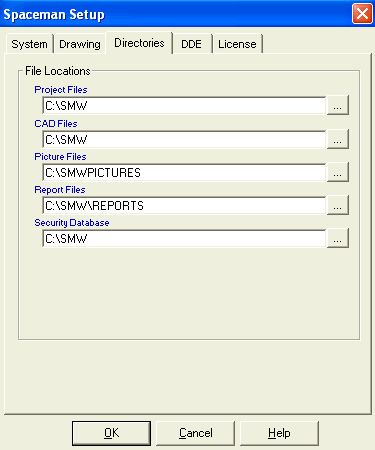
Task: Browse for Report Files folder
Action: click(338, 205)
